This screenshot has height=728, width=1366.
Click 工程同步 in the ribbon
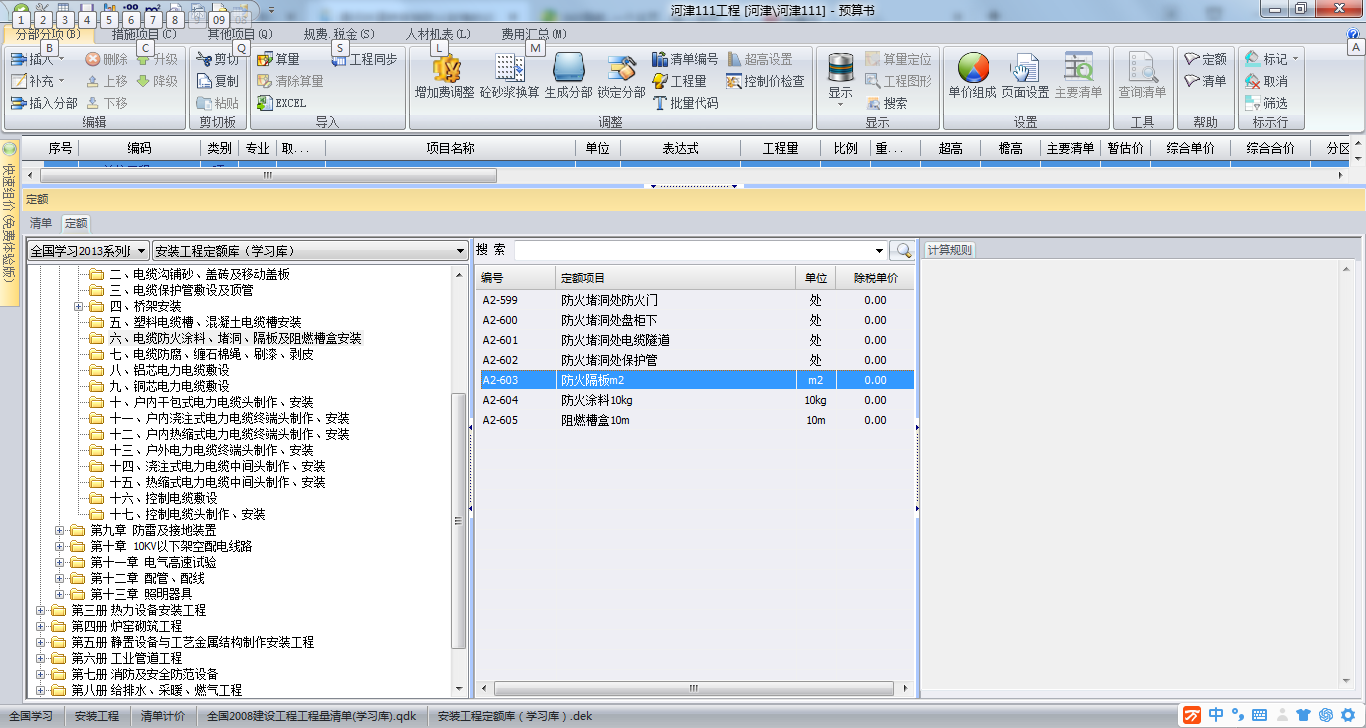coord(364,60)
